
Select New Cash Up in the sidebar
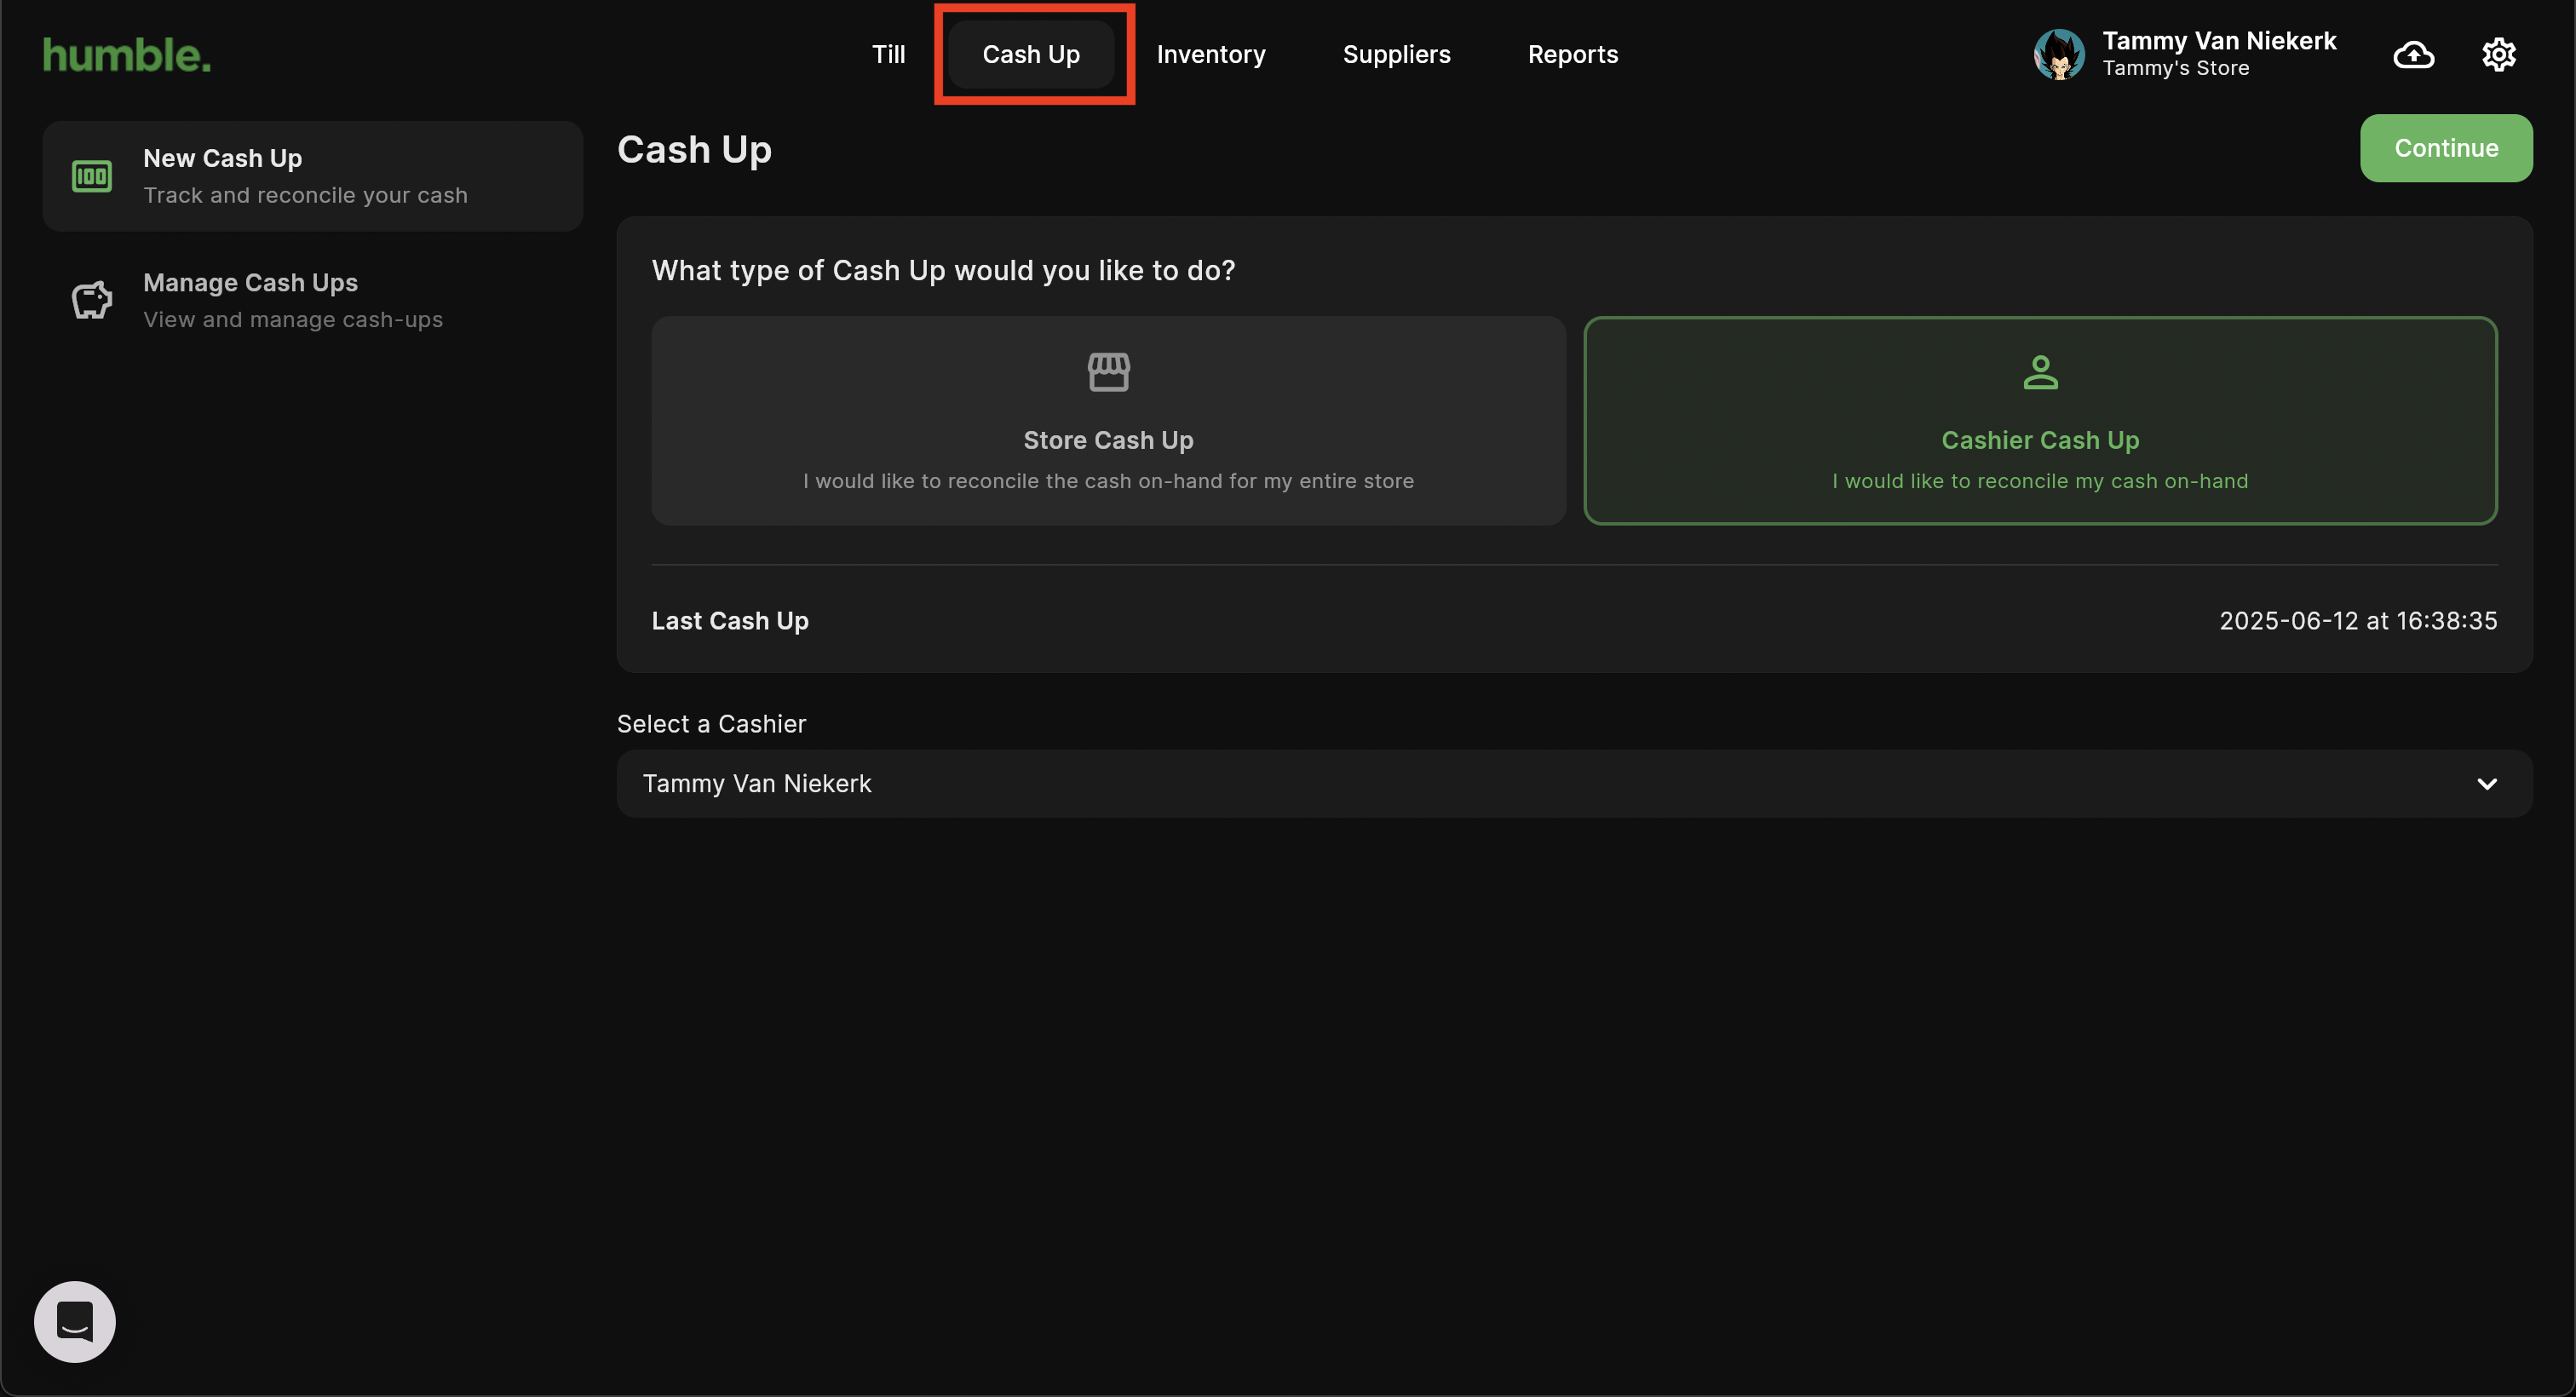coord(313,177)
